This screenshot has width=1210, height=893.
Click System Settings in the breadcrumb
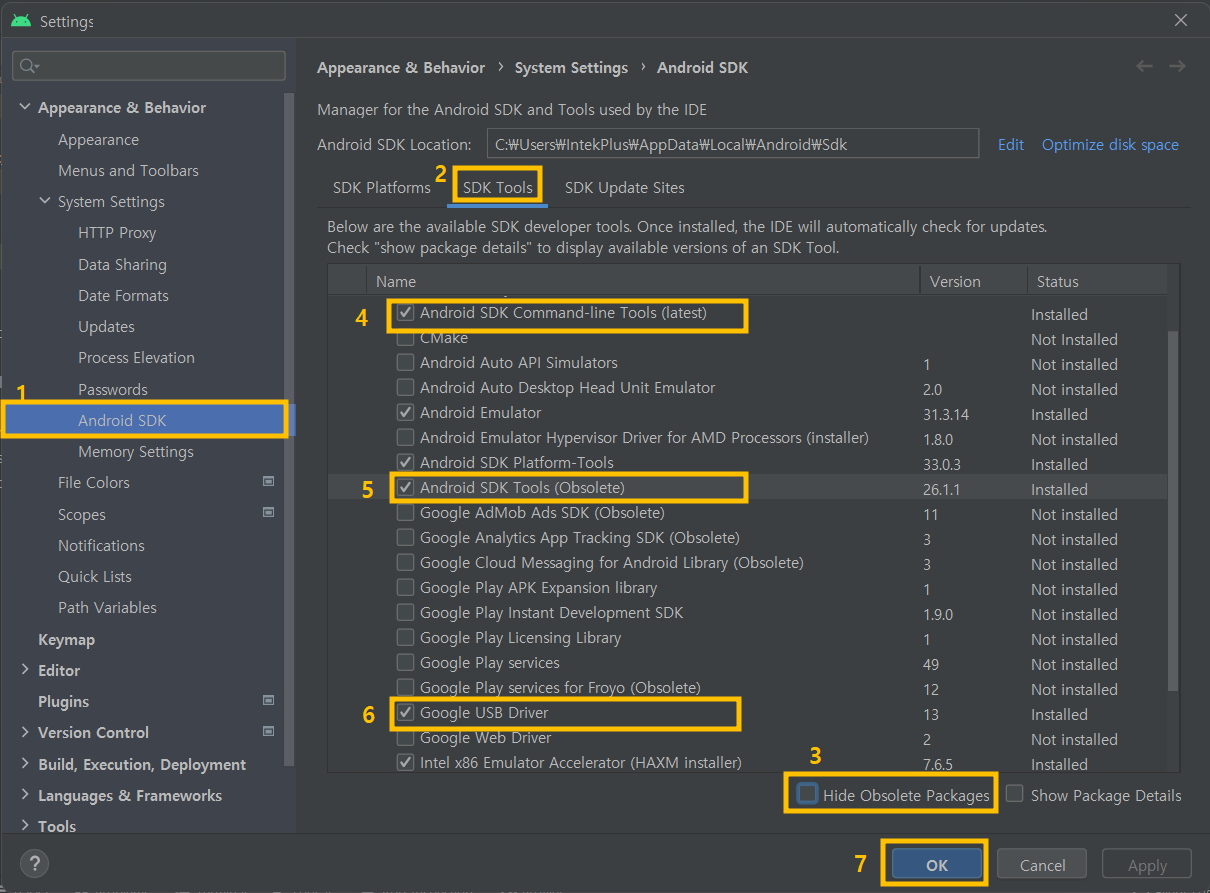click(571, 67)
